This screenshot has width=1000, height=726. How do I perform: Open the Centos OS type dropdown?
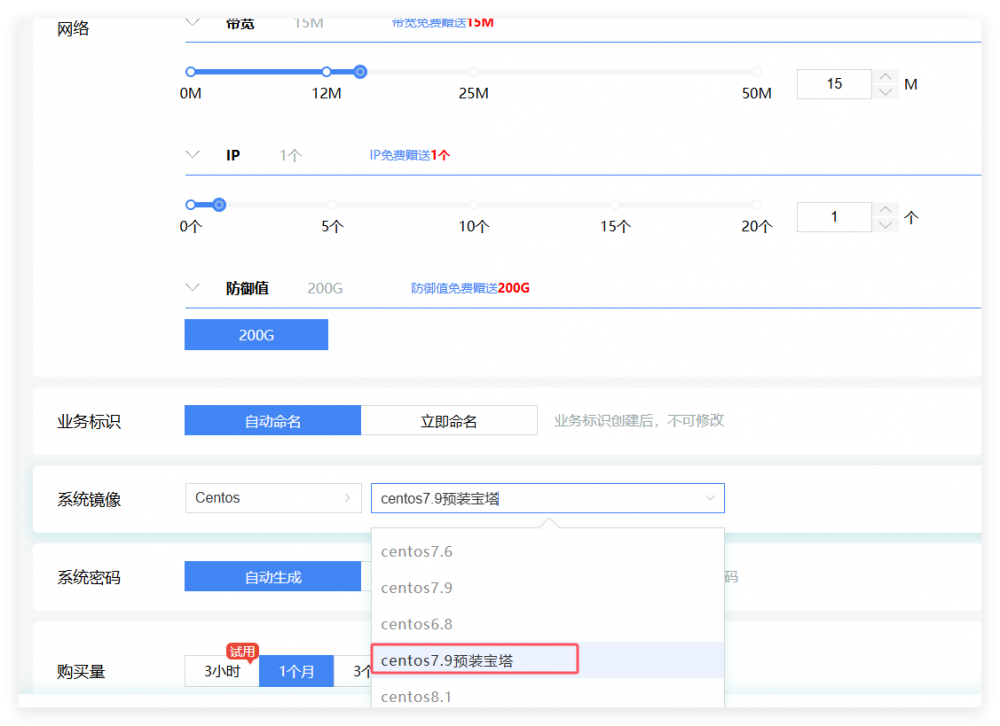pyautogui.click(x=273, y=498)
